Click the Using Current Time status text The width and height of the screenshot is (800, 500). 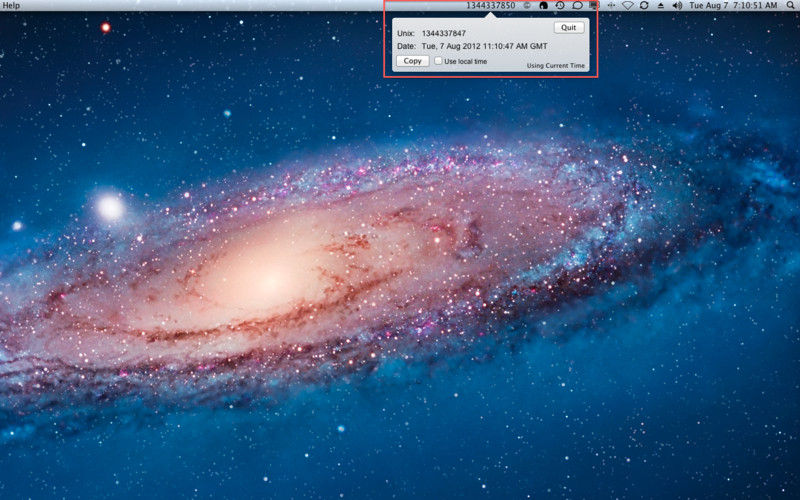(x=556, y=65)
